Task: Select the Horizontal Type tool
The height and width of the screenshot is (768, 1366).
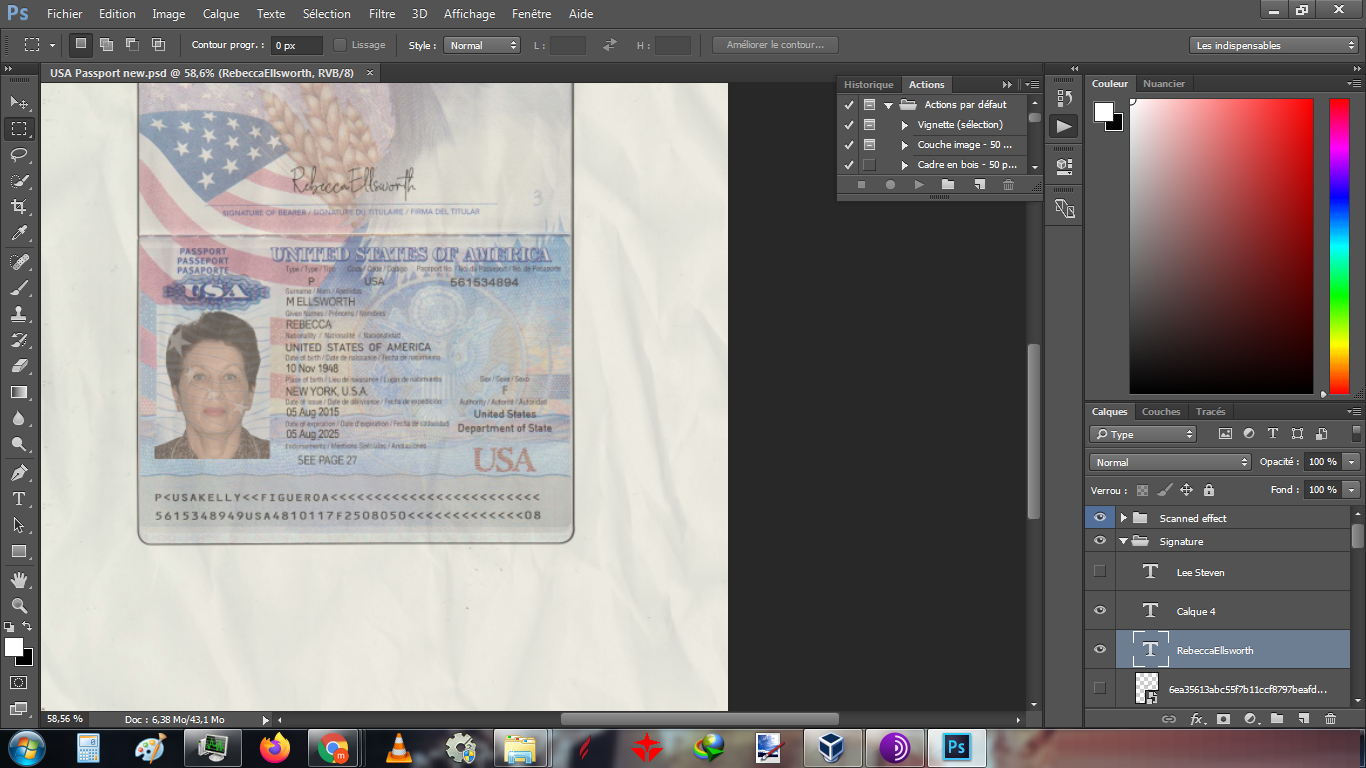Action: [19, 498]
